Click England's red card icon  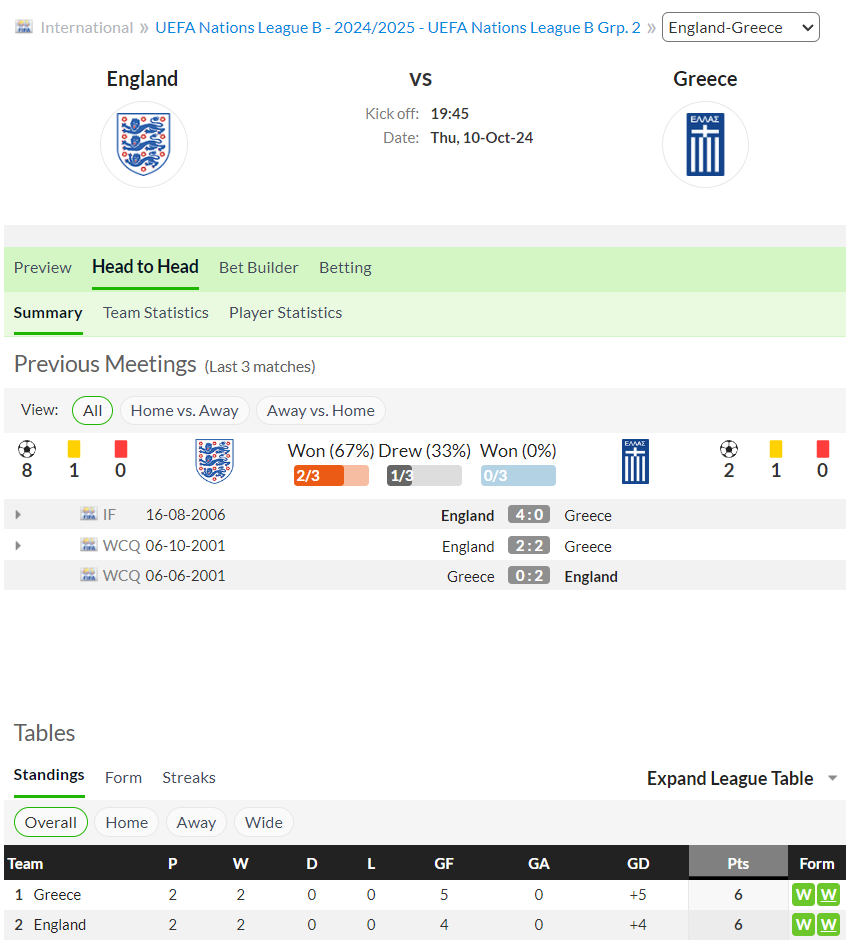pyautogui.click(x=121, y=449)
